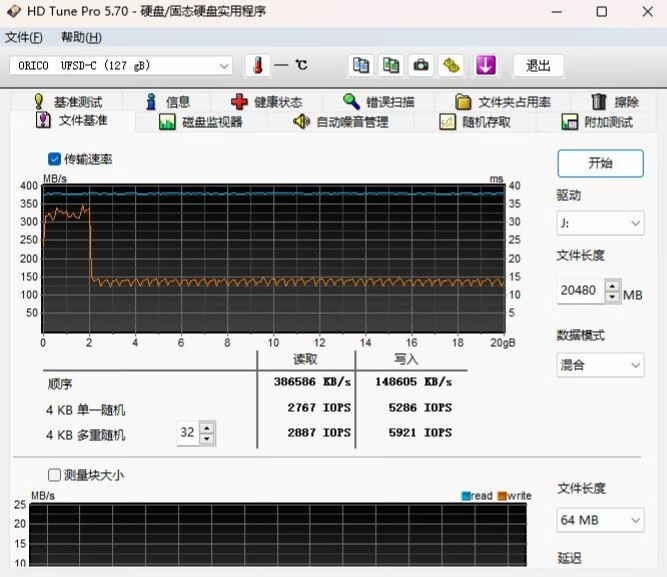Open the options gear-chip icon
The image size is (667, 577).
tap(451, 66)
